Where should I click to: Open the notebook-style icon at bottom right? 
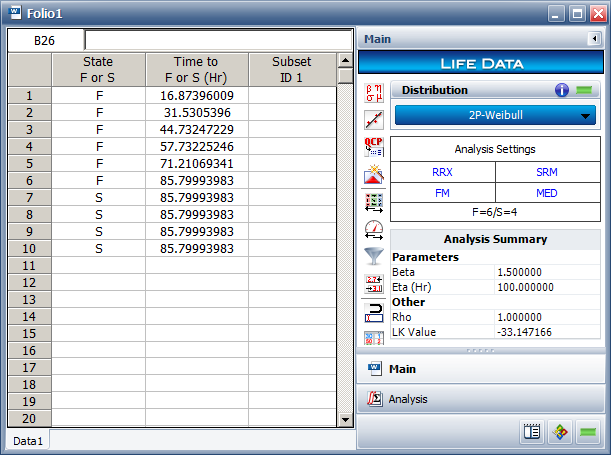(x=532, y=433)
